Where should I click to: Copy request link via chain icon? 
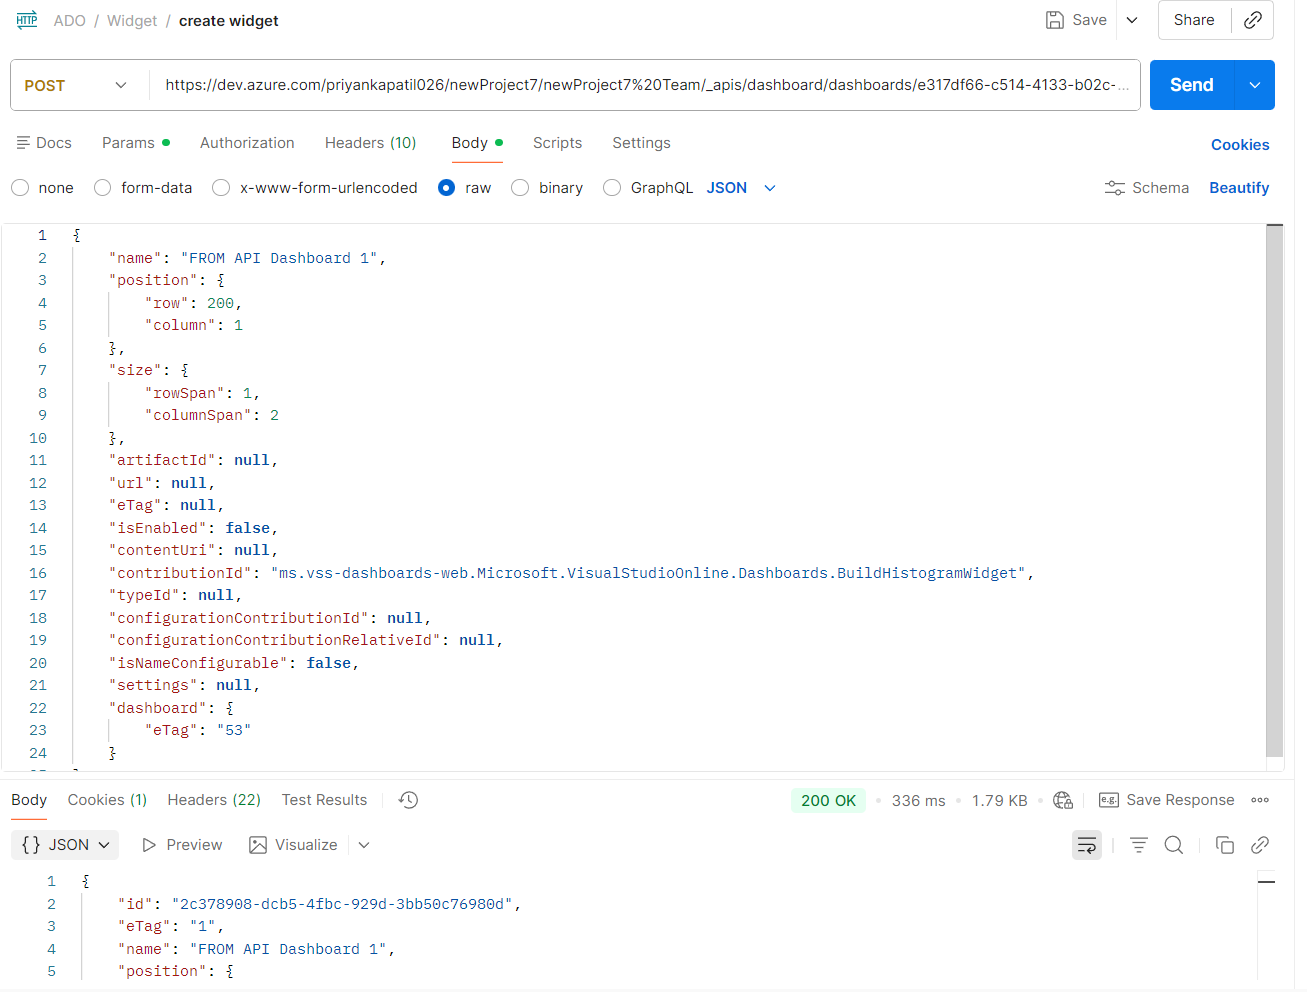pyautogui.click(x=1252, y=20)
